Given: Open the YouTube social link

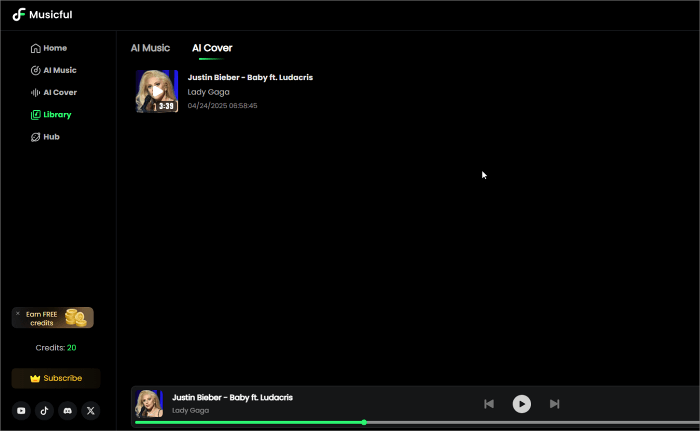Looking at the screenshot, I should [x=21, y=411].
